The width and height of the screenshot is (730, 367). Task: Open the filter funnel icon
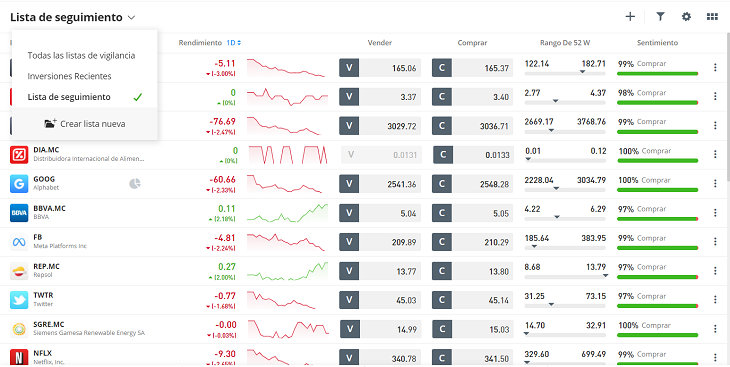(x=660, y=17)
